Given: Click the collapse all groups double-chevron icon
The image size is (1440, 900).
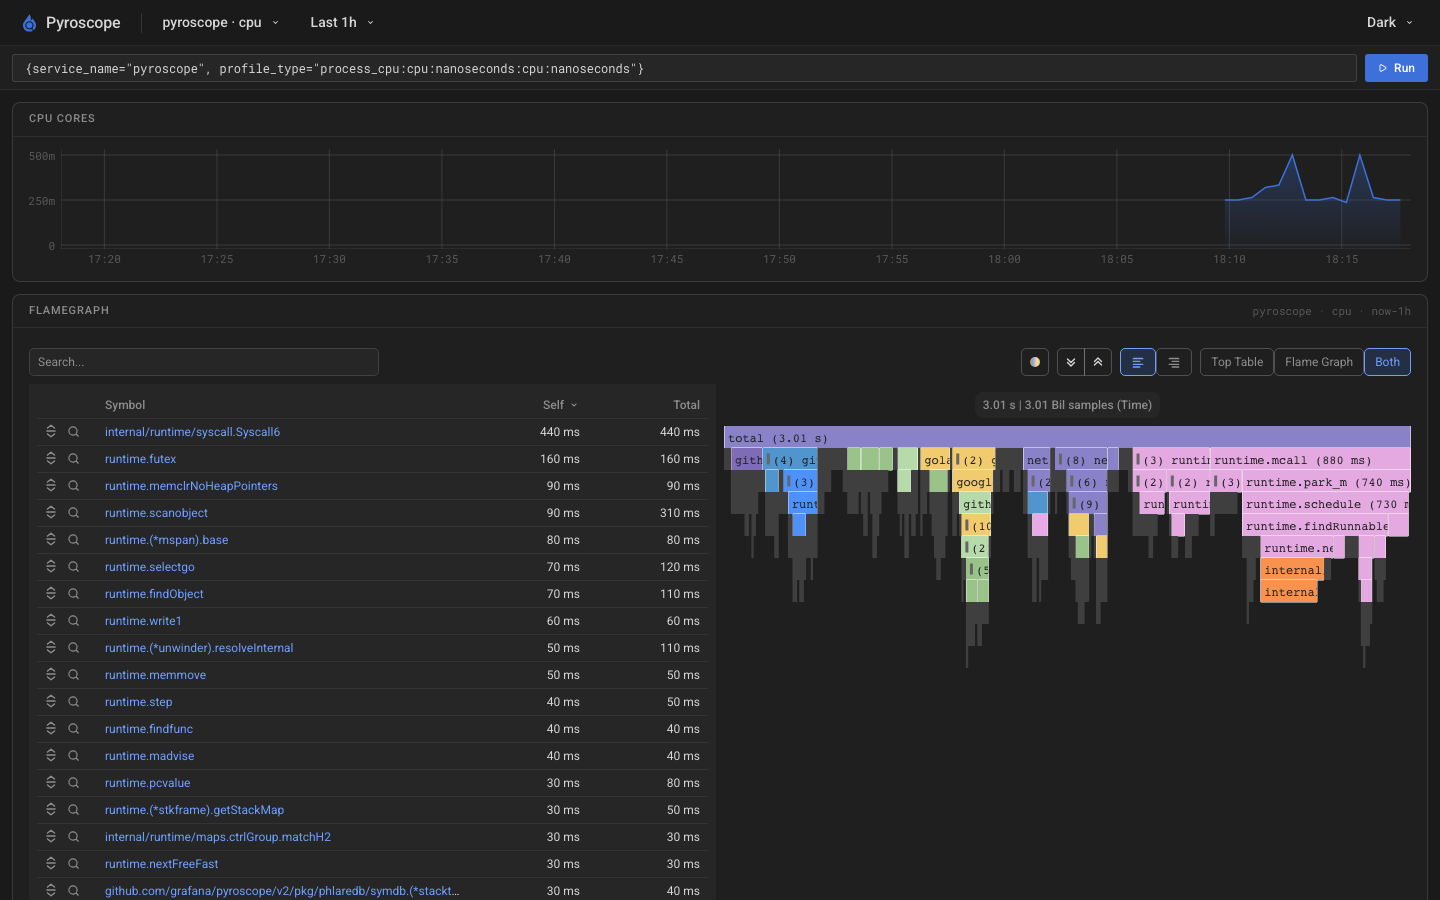Looking at the screenshot, I should point(1098,362).
